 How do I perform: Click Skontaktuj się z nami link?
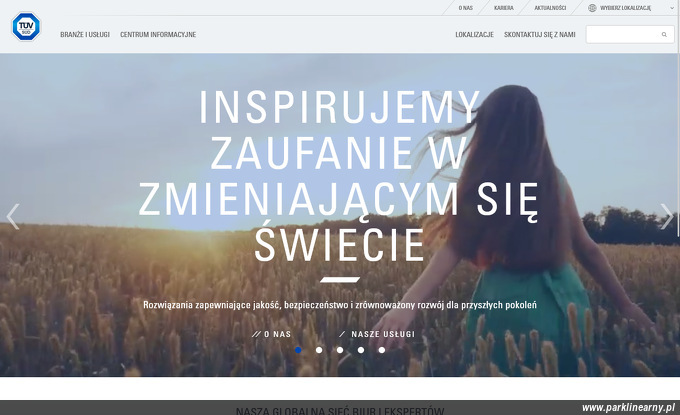pos(539,35)
